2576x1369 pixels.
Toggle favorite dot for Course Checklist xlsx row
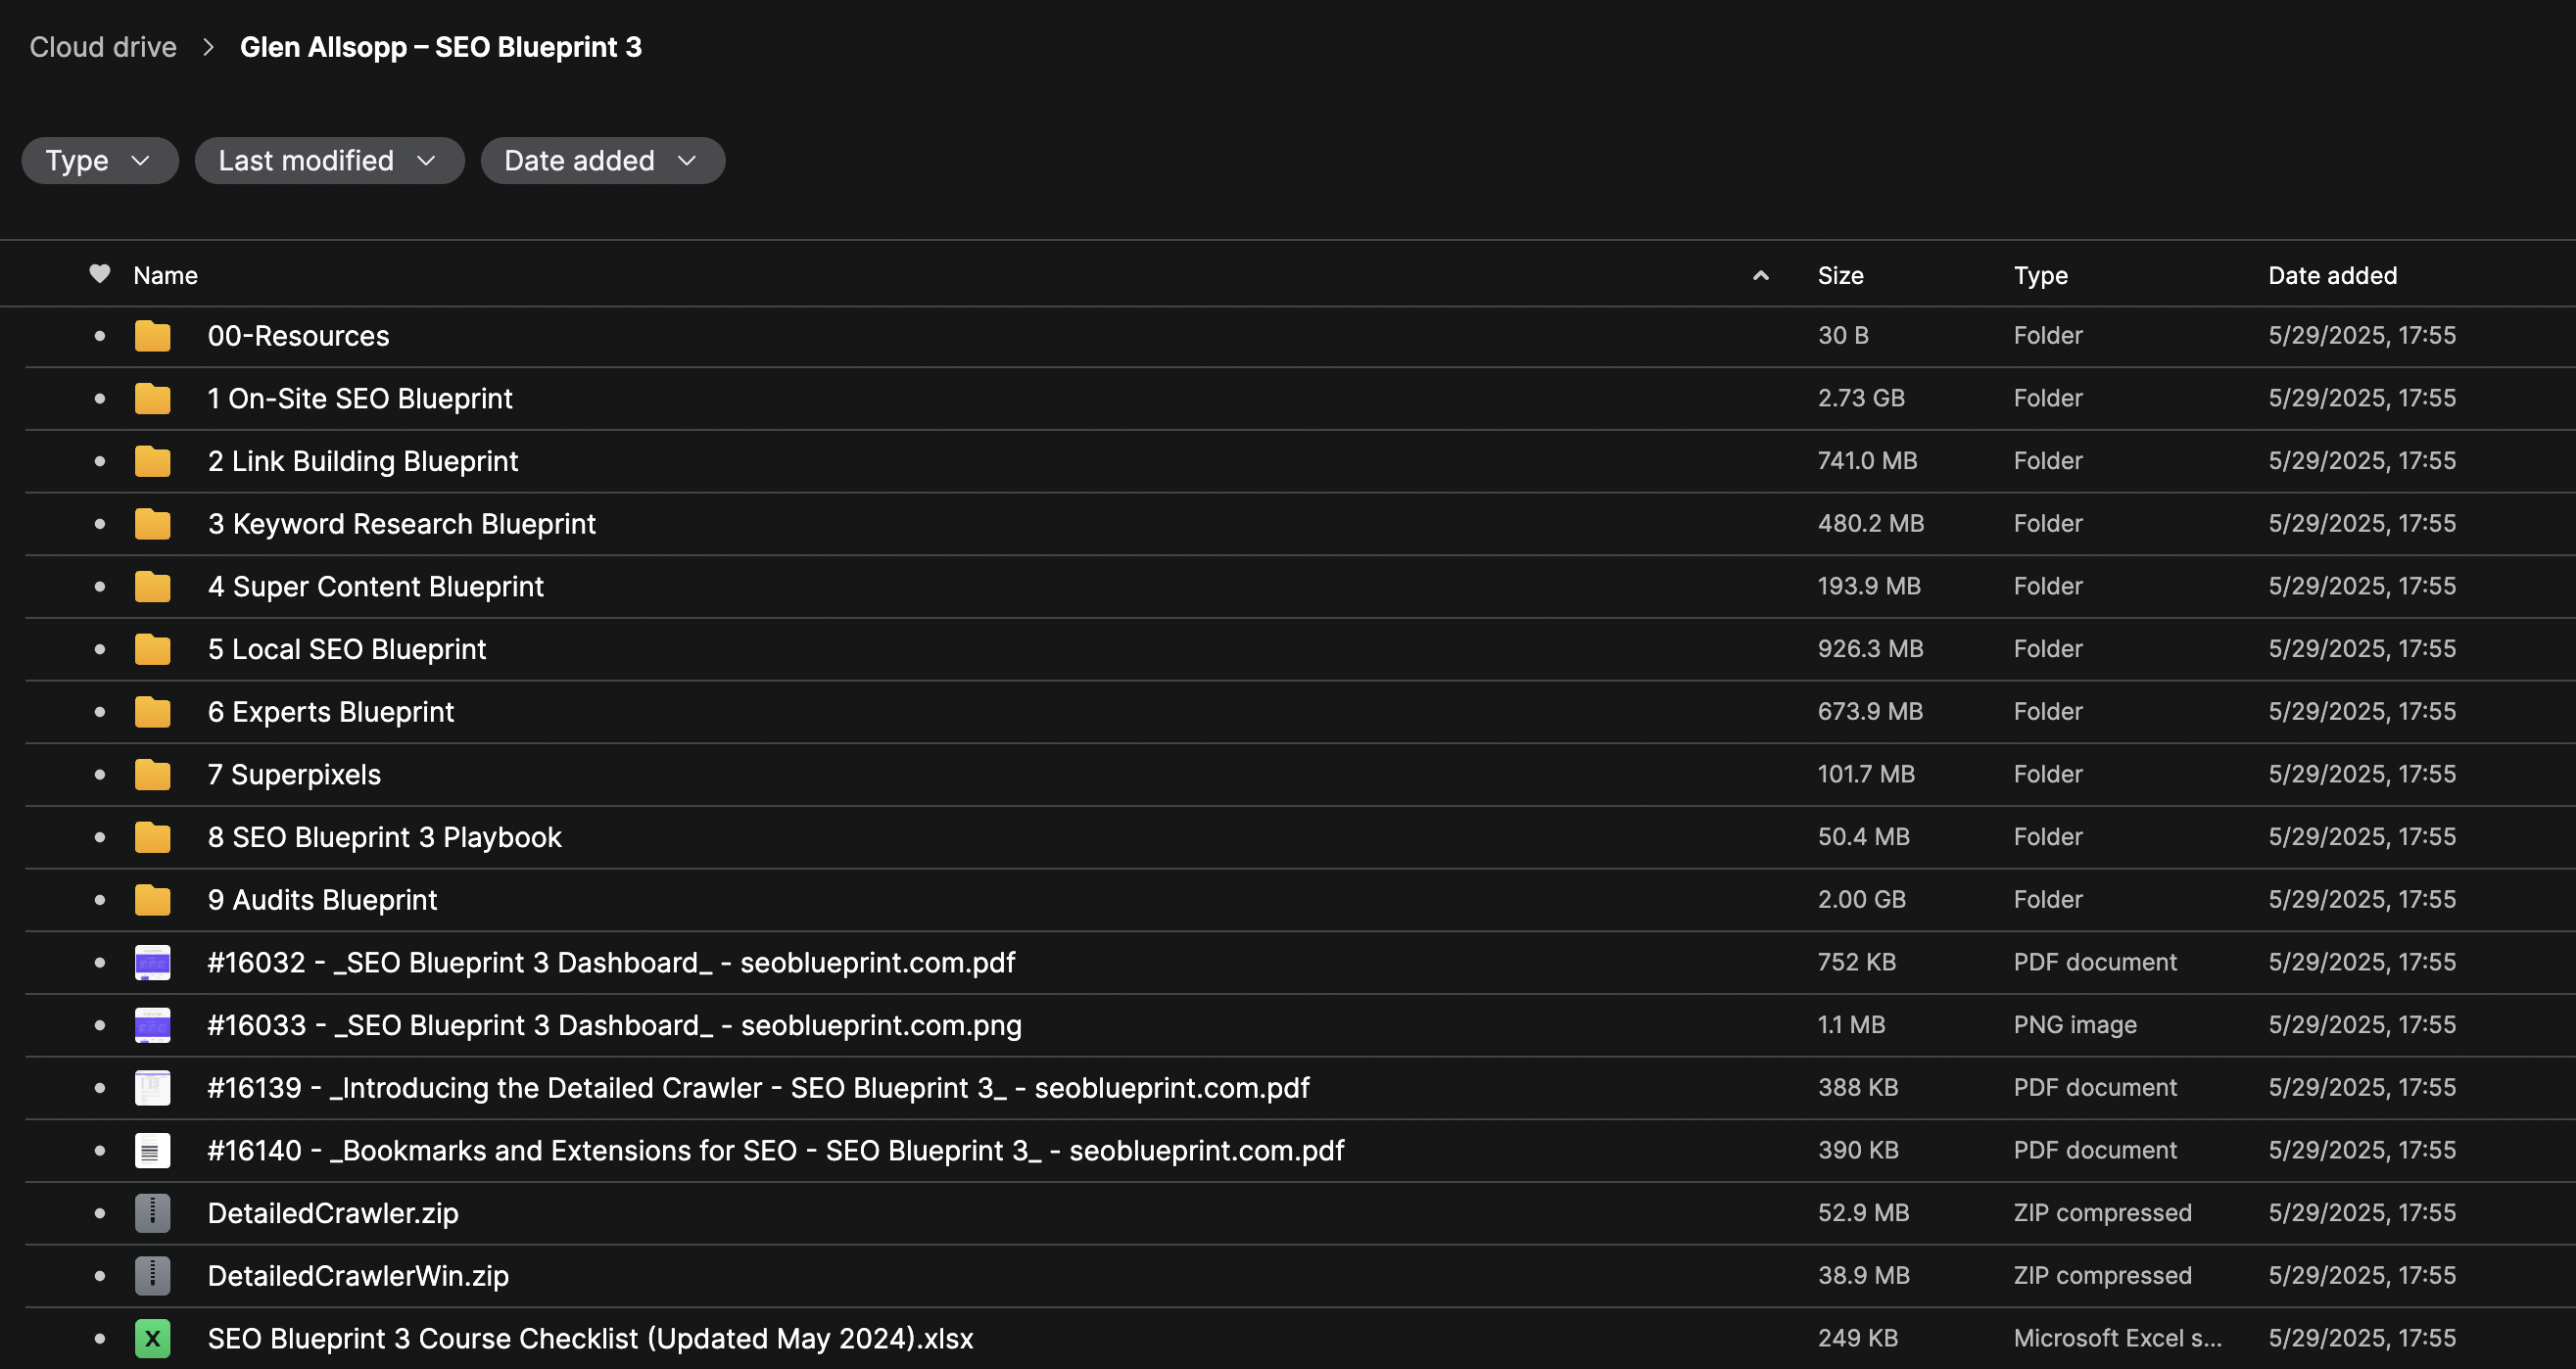(x=100, y=1338)
